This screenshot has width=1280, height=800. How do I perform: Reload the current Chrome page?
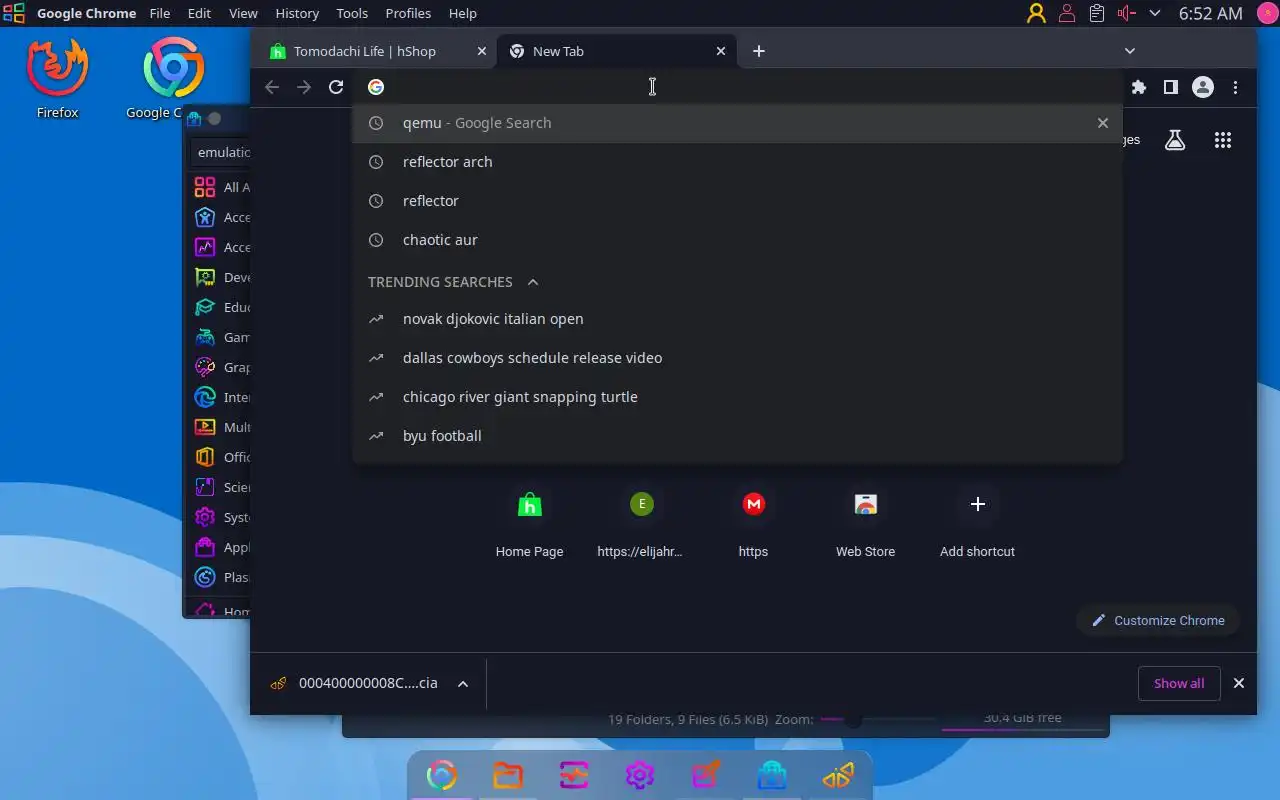click(336, 87)
